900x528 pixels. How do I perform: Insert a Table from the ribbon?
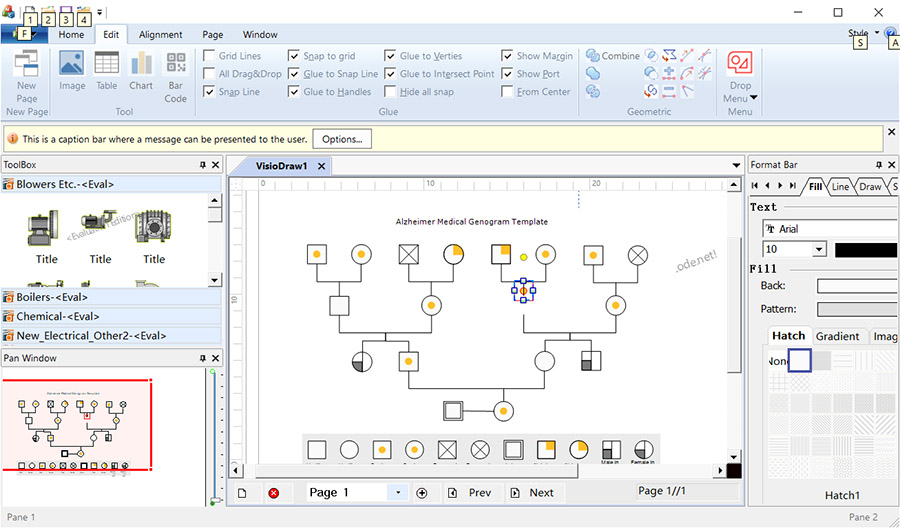coord(107,63)
